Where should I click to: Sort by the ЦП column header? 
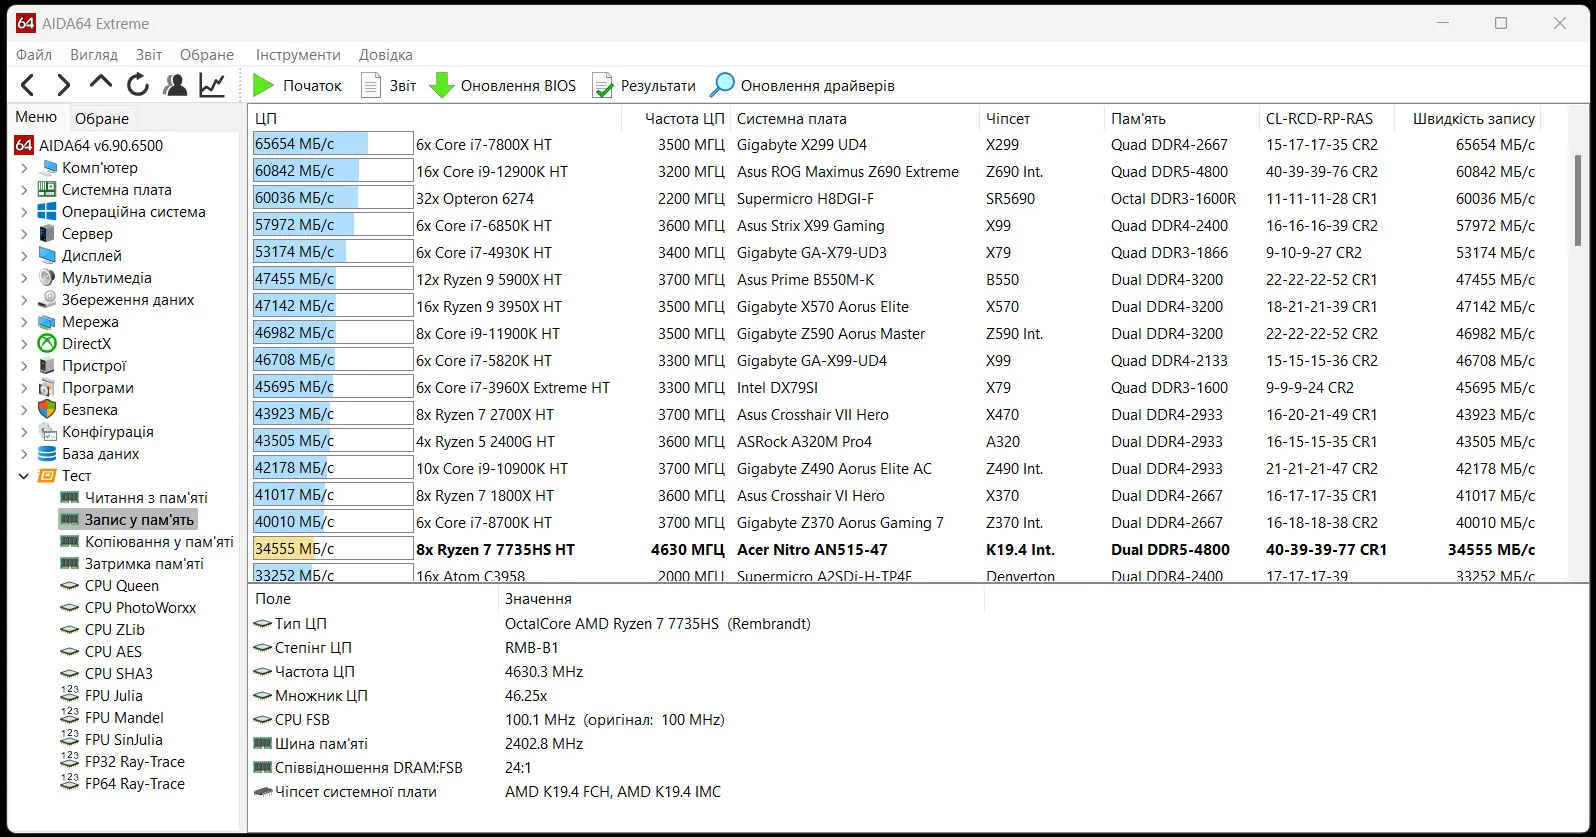[x=435, y=118]
